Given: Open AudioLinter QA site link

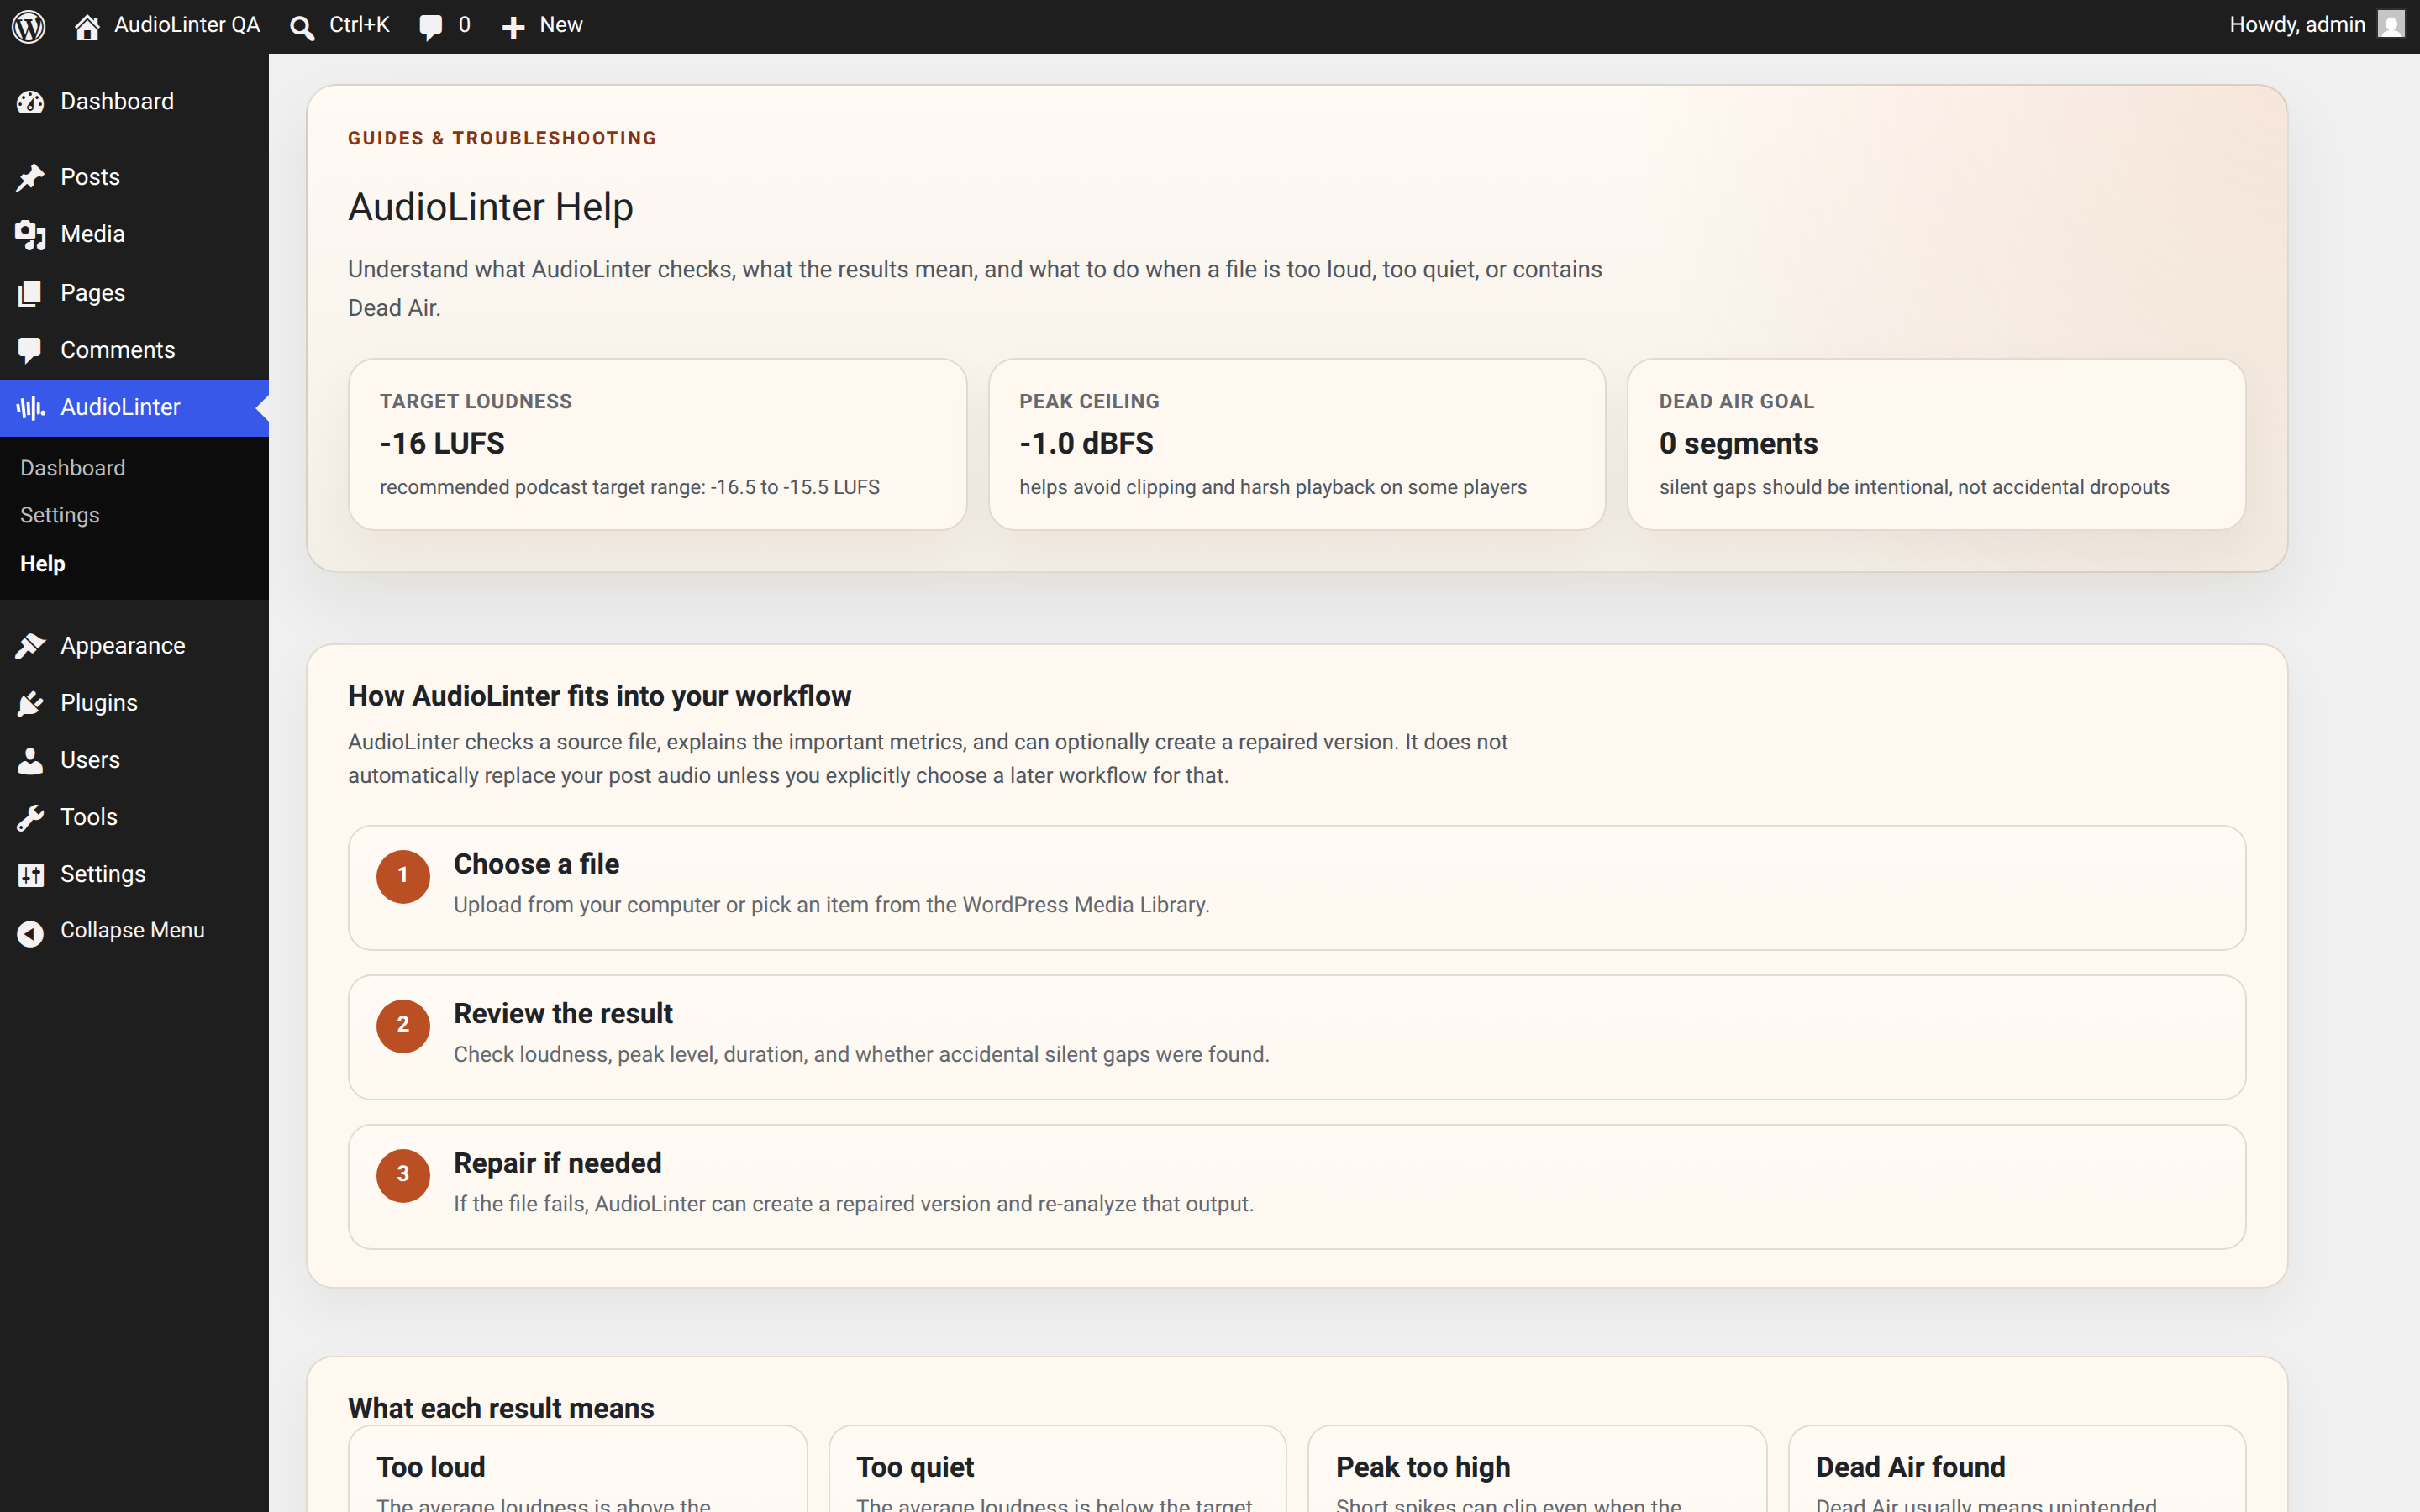Looking at the screenshot, I should coord(186,25).
